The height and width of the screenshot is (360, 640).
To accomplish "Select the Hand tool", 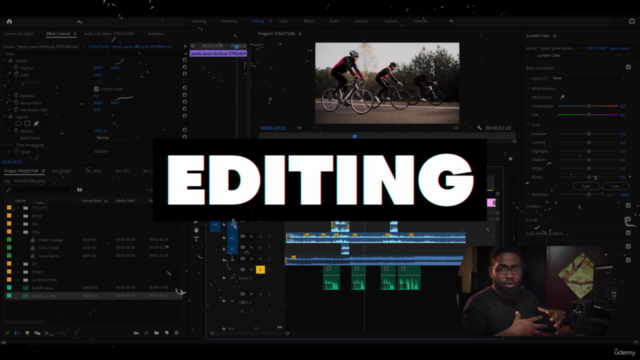I will 196,230.
